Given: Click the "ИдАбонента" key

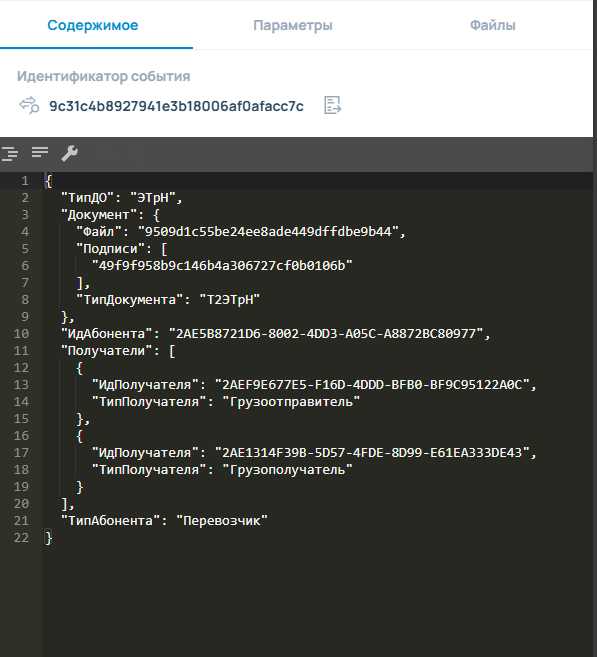Looking at the screenshot, I should click(106, 333).
